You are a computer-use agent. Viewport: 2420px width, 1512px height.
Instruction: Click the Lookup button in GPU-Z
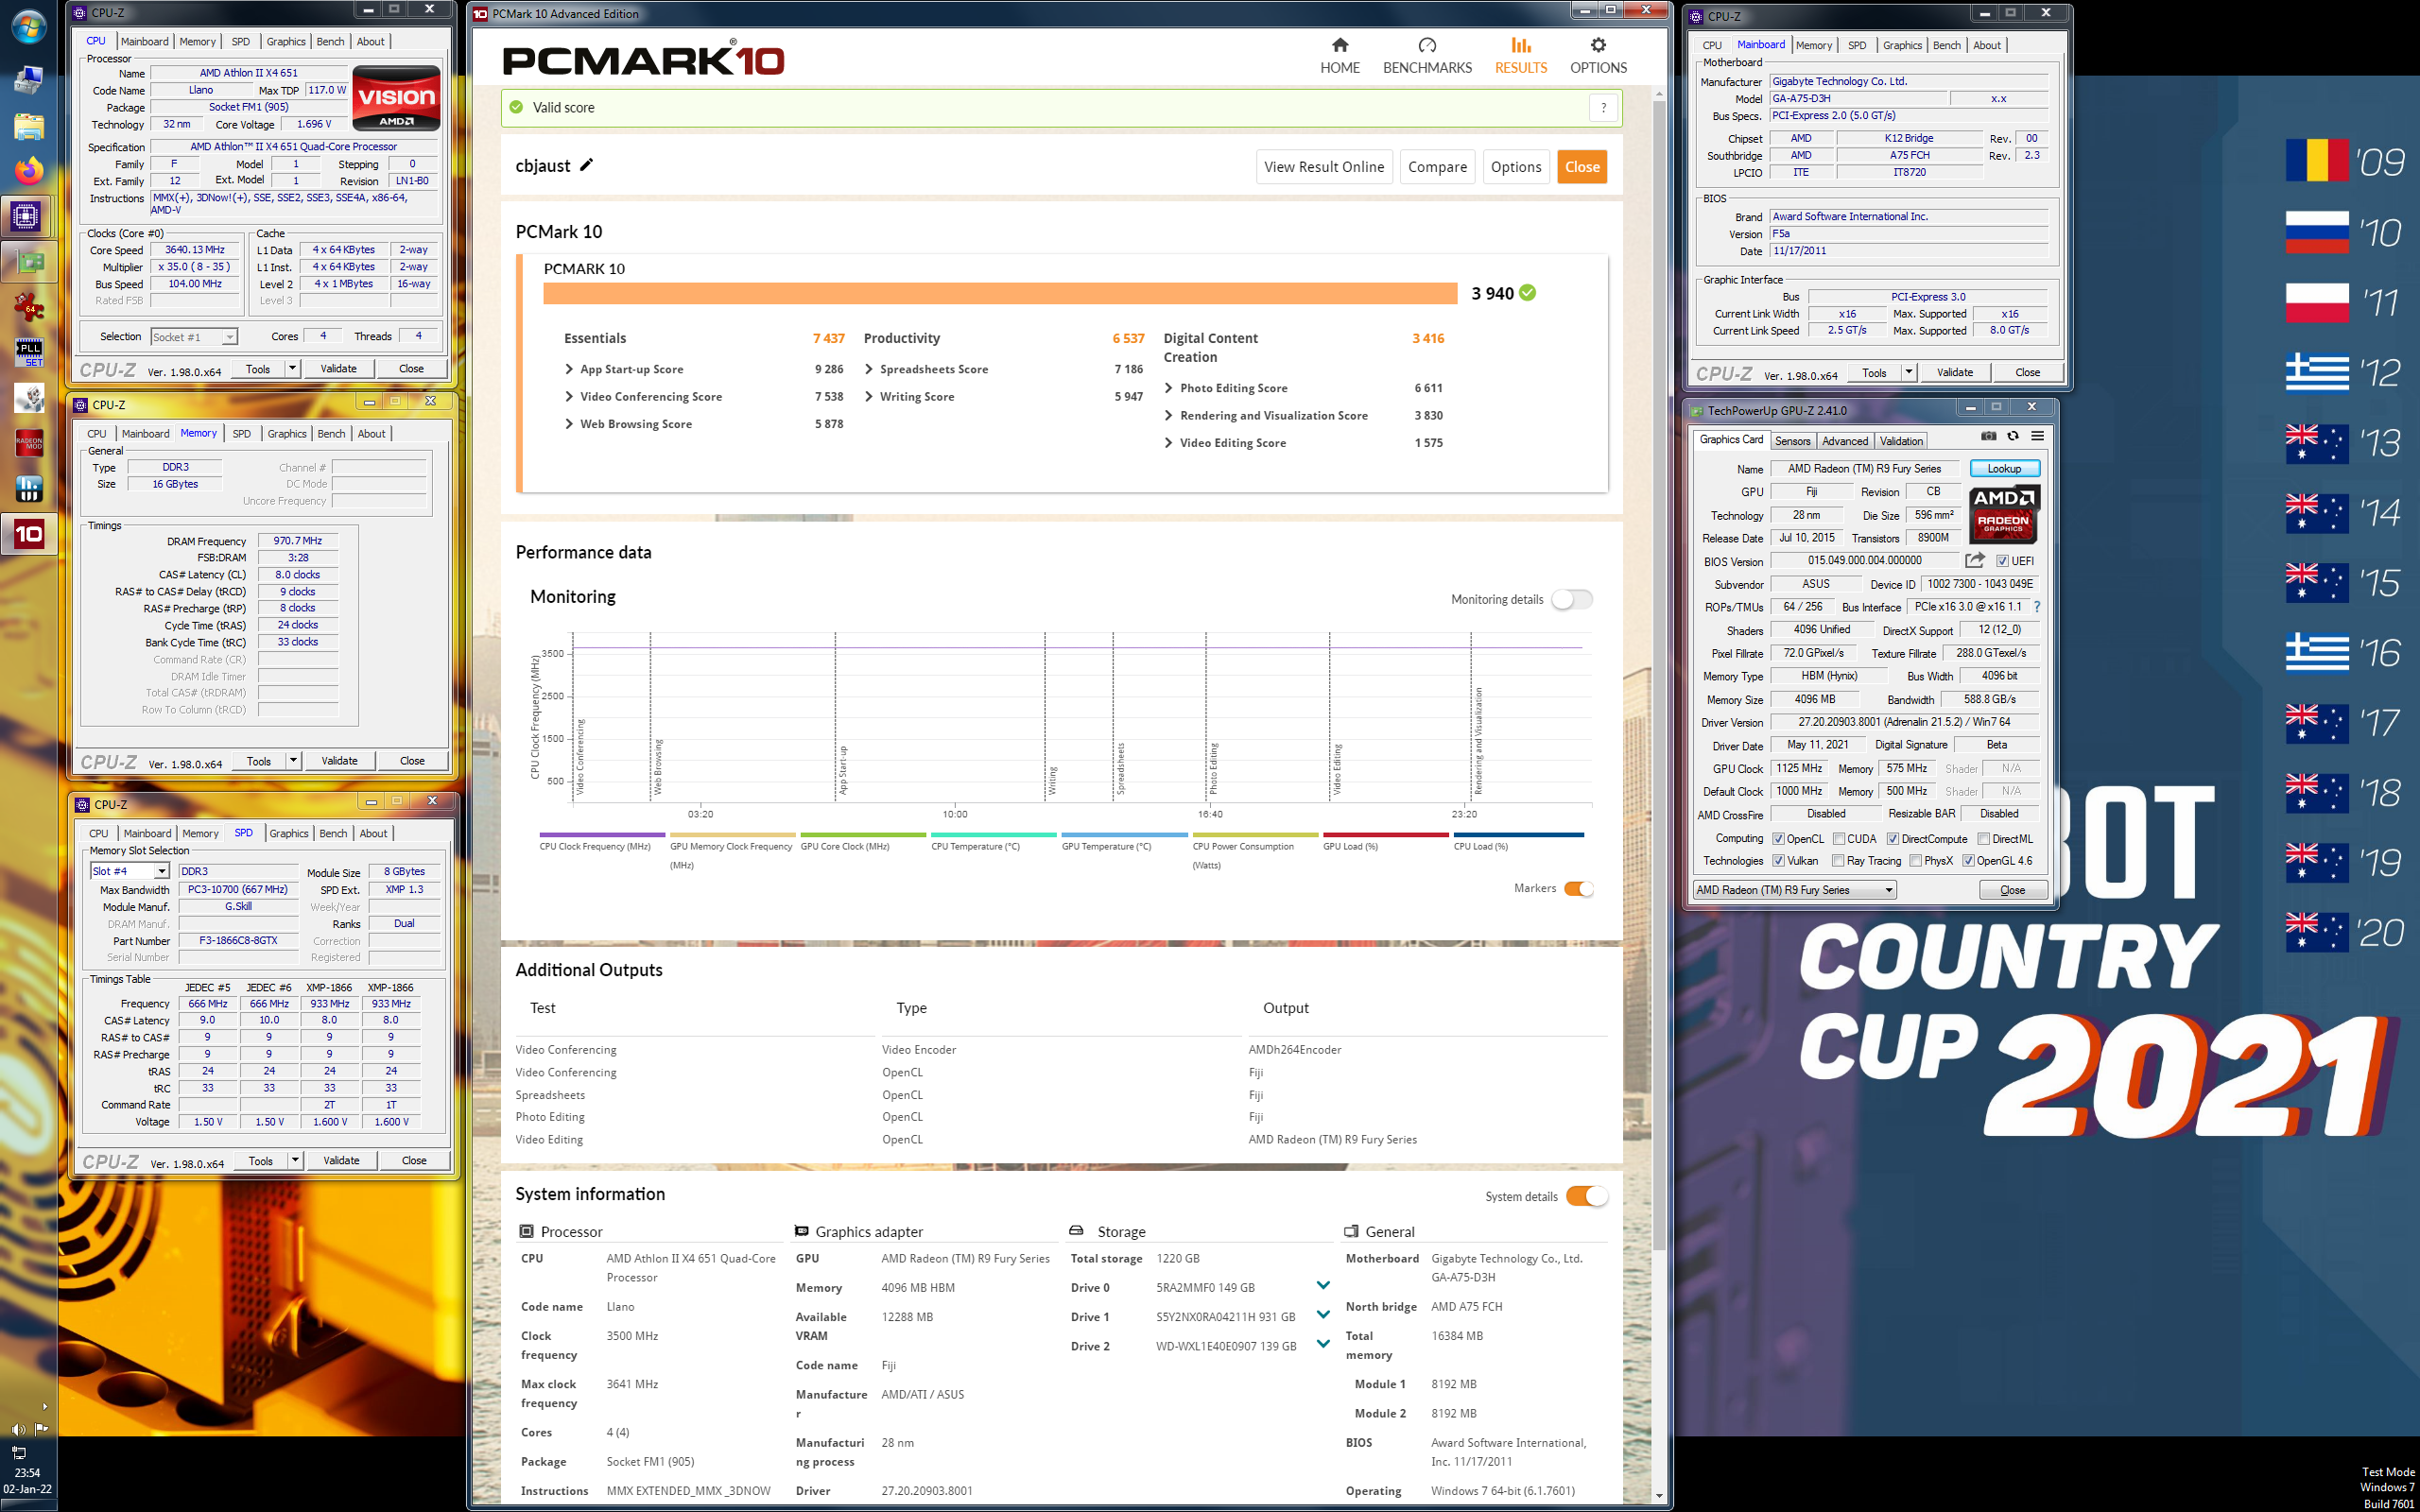(x=2004, y=469)
